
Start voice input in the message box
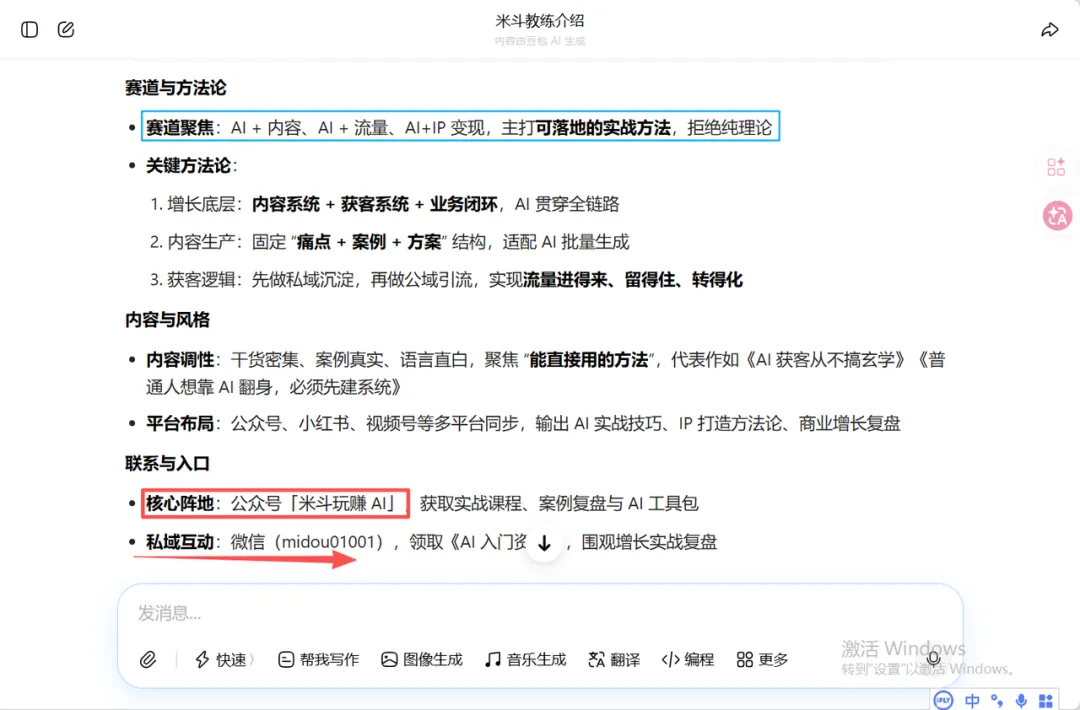[x=933, y=658]
